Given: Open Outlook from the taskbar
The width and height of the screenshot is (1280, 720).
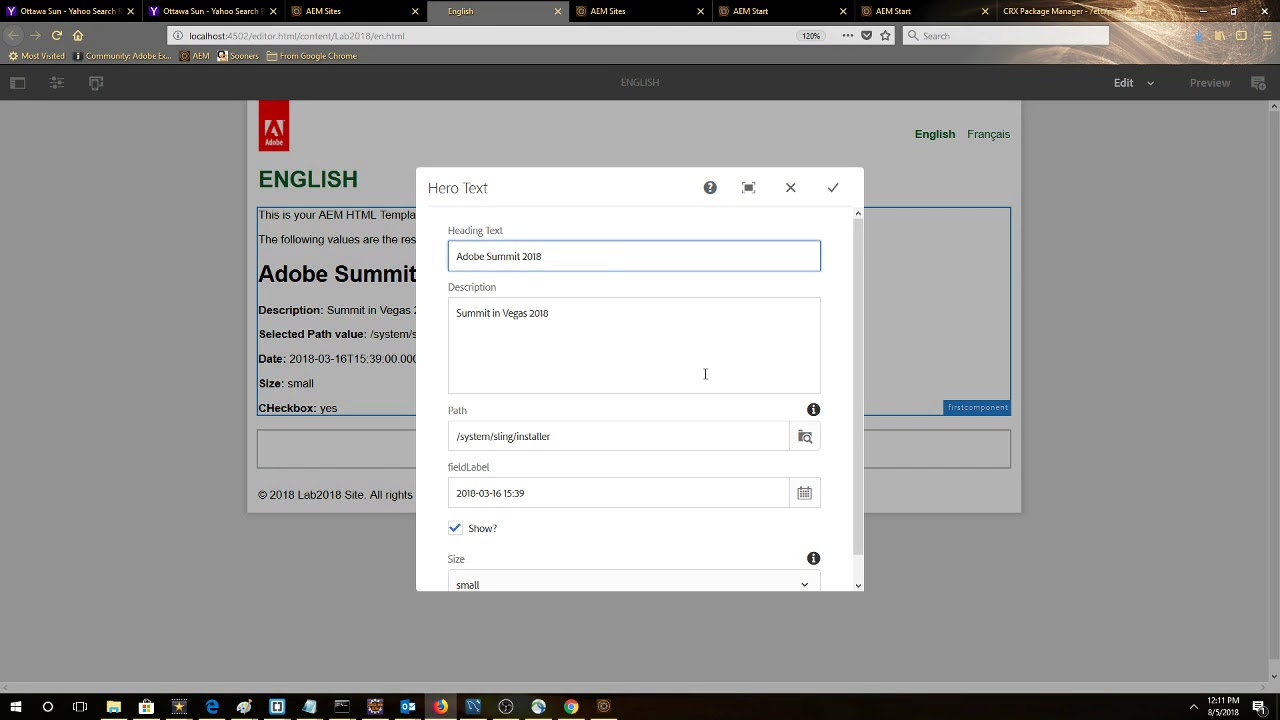Looking at the screenshot, I should (408, 707).
